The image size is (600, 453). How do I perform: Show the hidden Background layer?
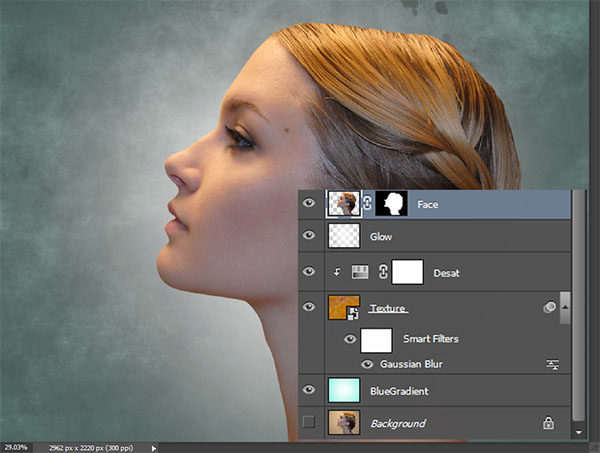[x=309, y=424]
